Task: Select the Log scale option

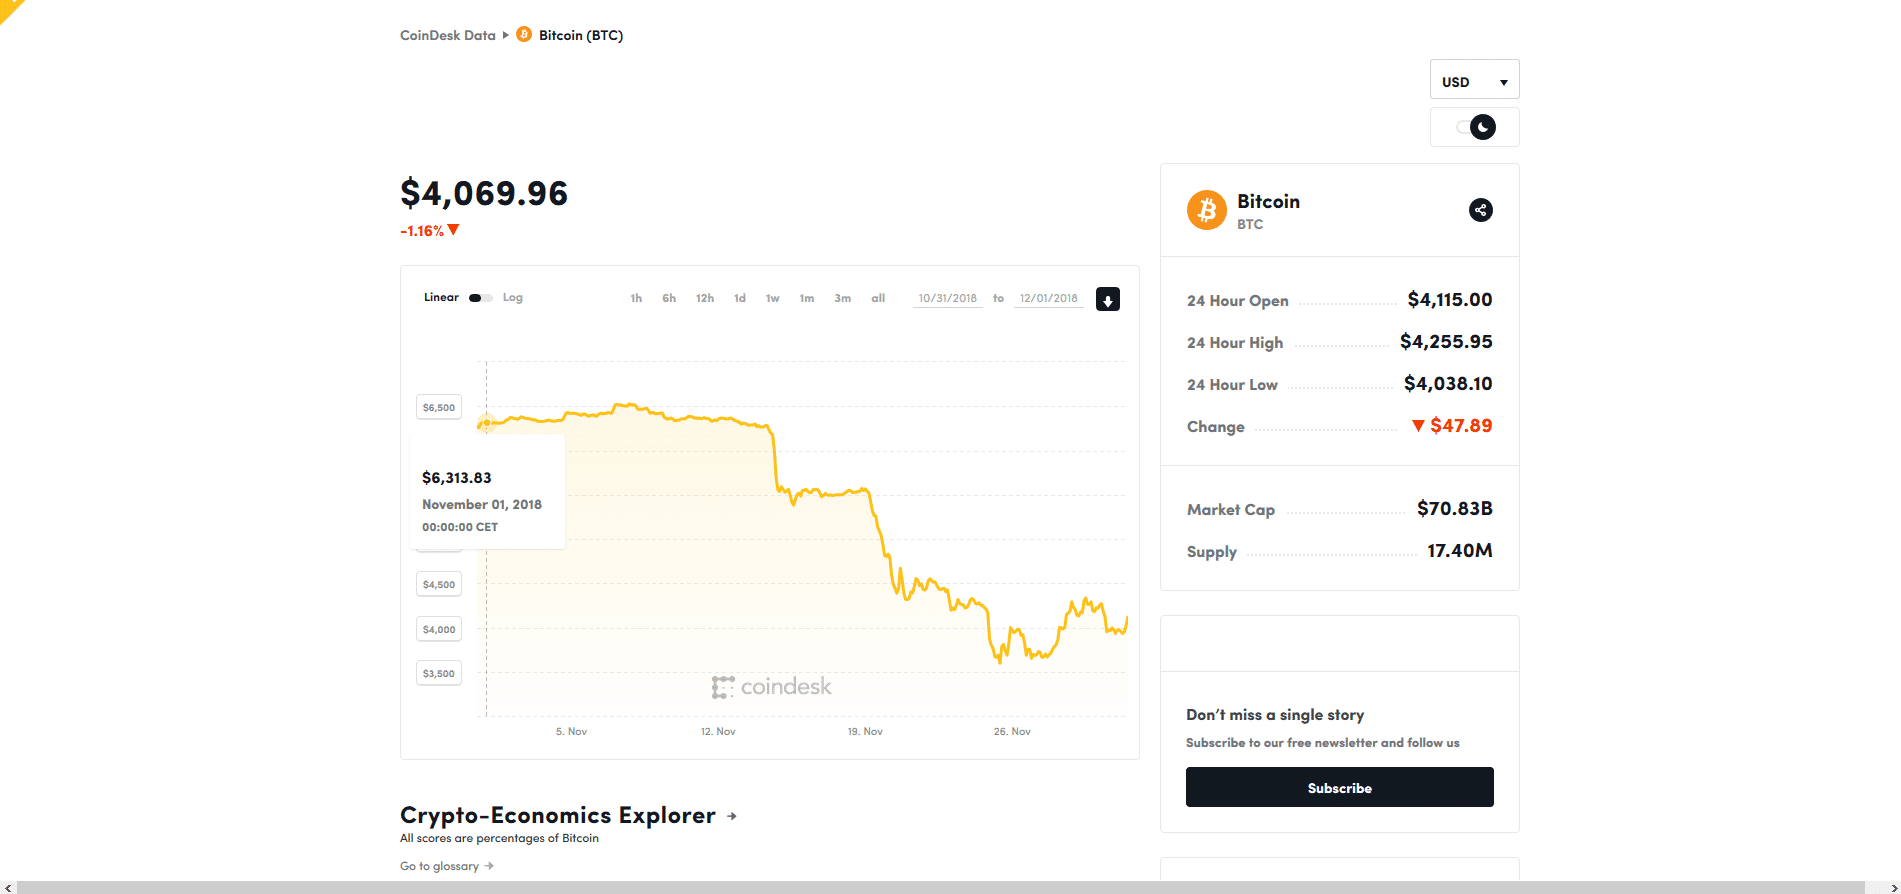Action: click(x=513, y=298)
